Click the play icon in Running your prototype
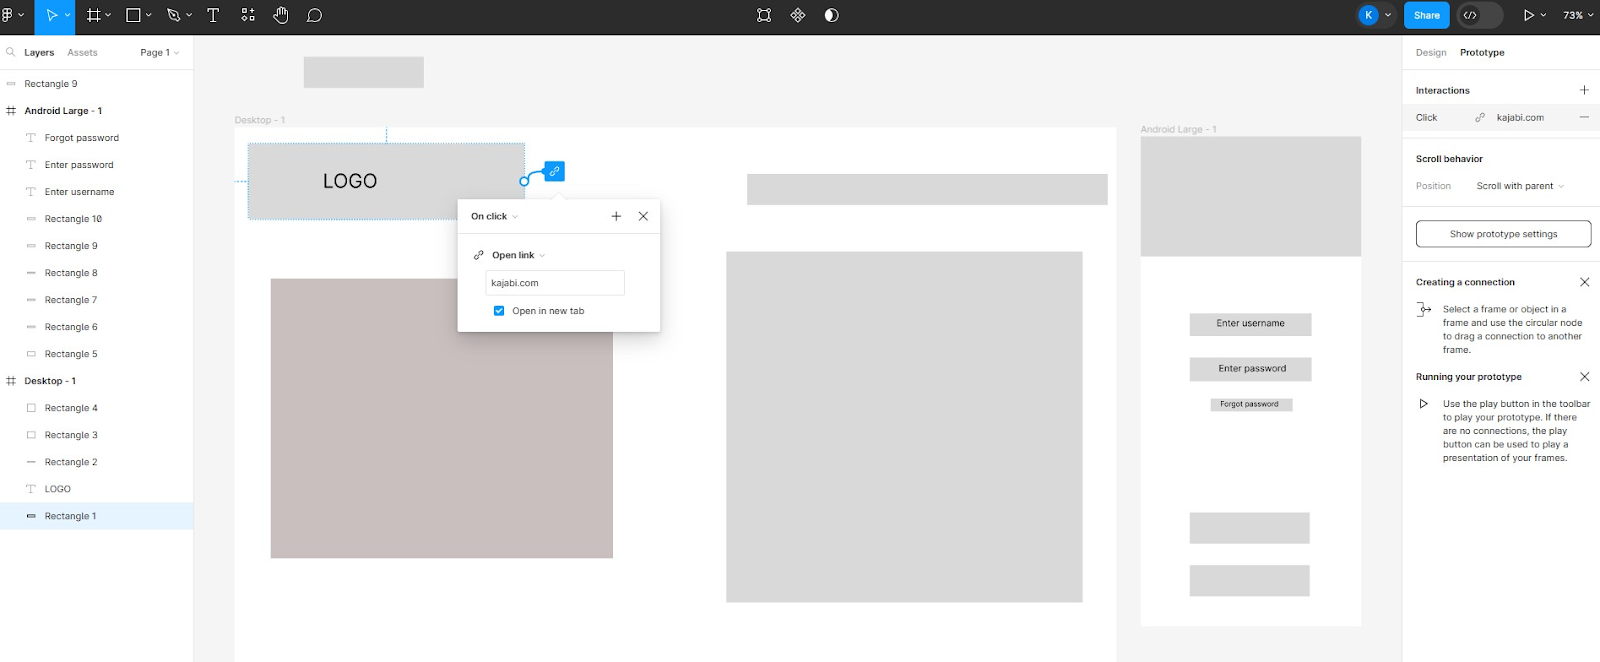 coord(1424,404)
